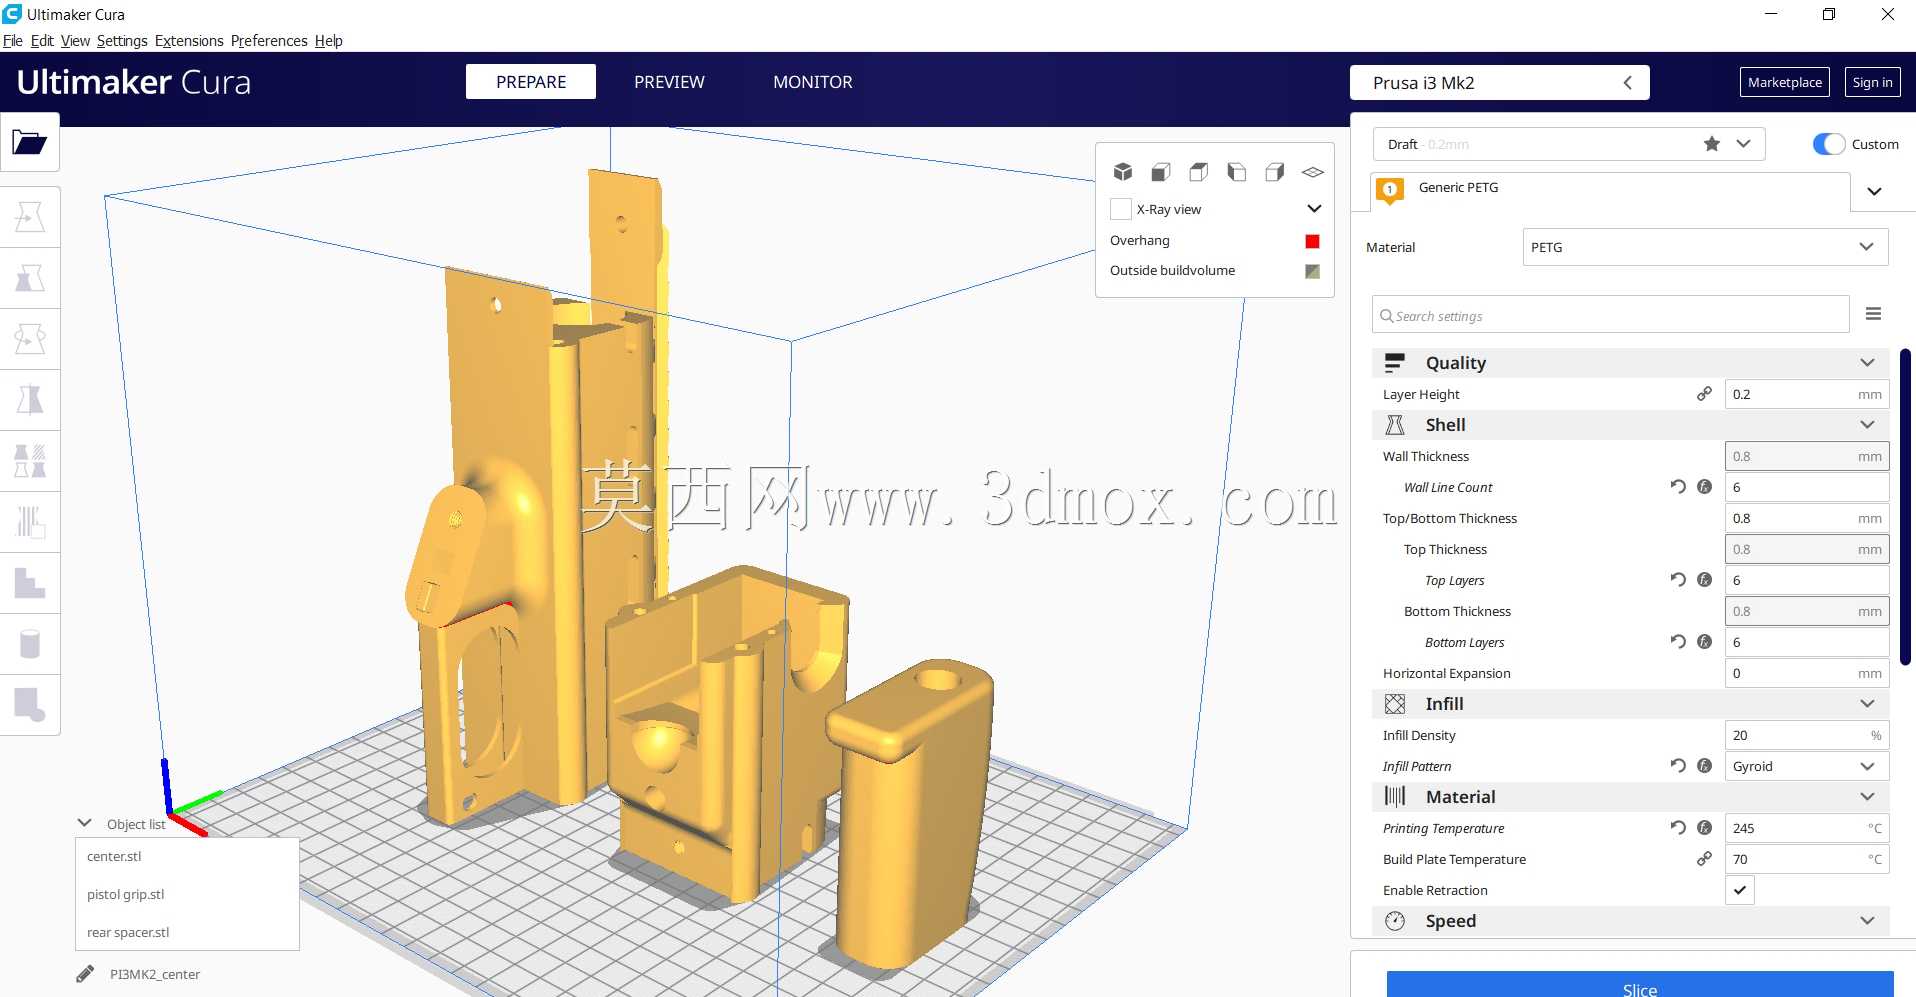Click link icon beside Build Plate Temperature
Viewport: 1916px width, 997px height.
(1704, 859)
